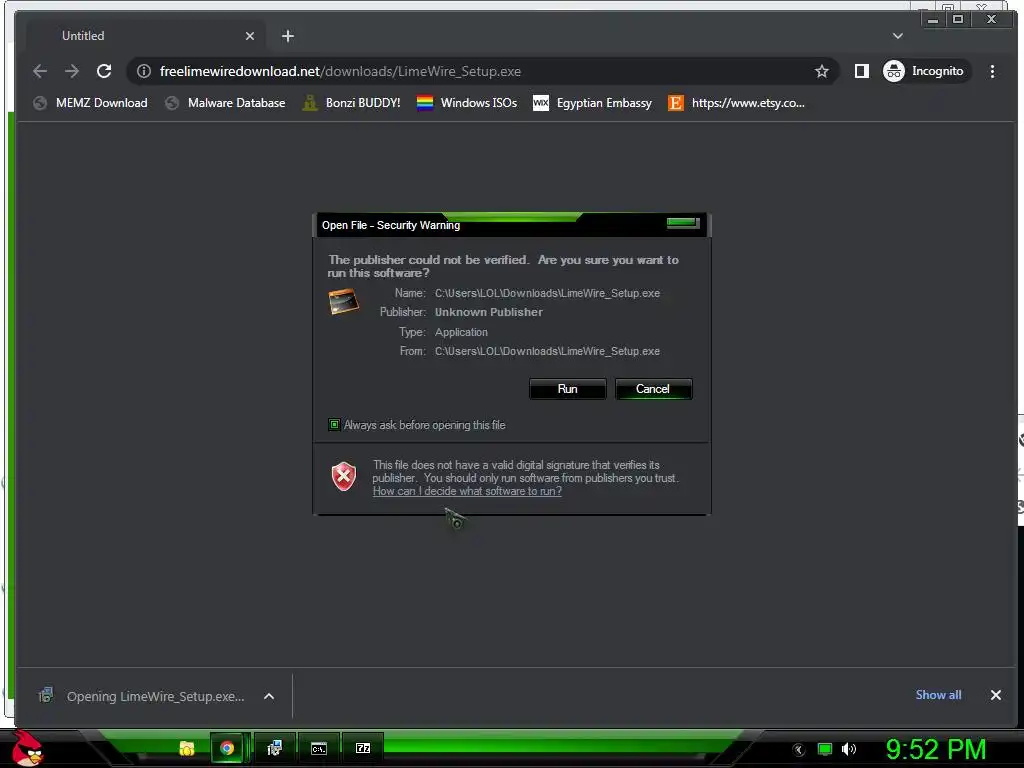Open the side panel icon in toolbar
Viewport: 1024px width, 768px height.
point(861,71)
